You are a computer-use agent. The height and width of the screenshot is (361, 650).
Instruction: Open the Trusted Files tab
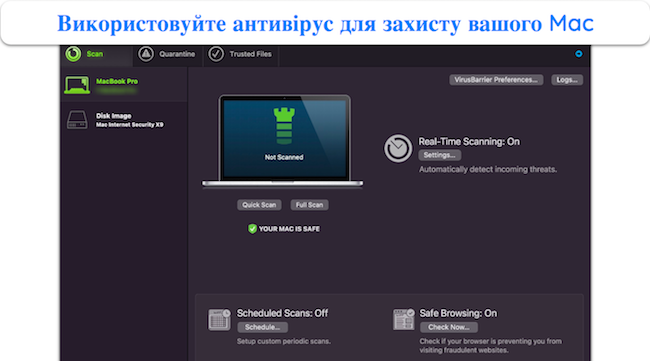[x=240, y=54]
